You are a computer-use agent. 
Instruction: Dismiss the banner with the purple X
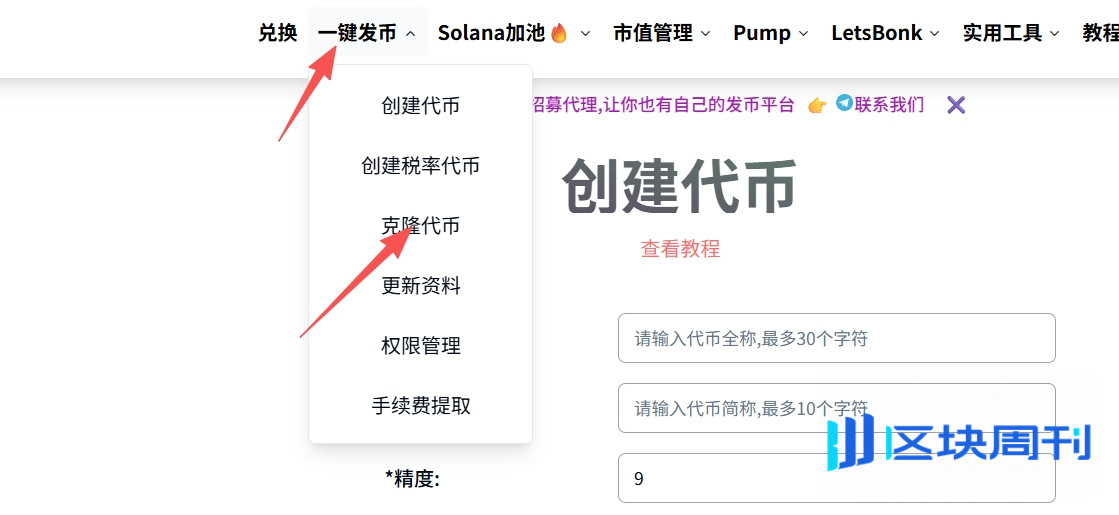pyautogui.click(x=956, y=106)
